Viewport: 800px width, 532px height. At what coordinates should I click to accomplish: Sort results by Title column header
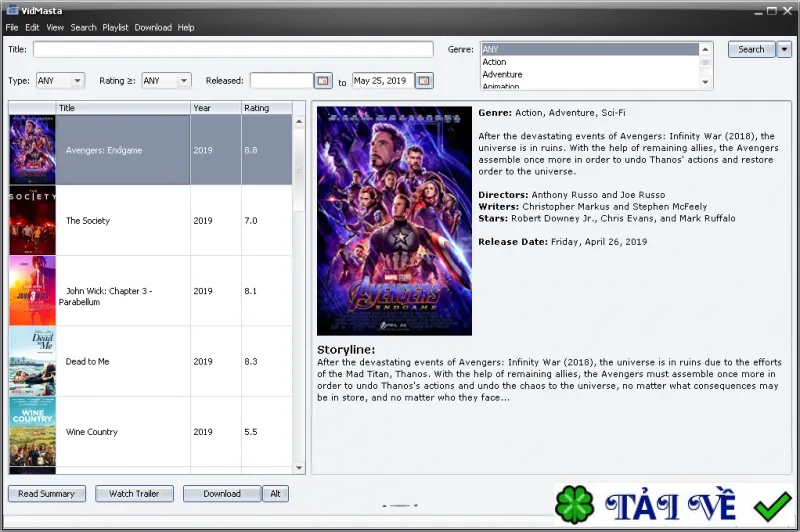[x=123, y=108]
